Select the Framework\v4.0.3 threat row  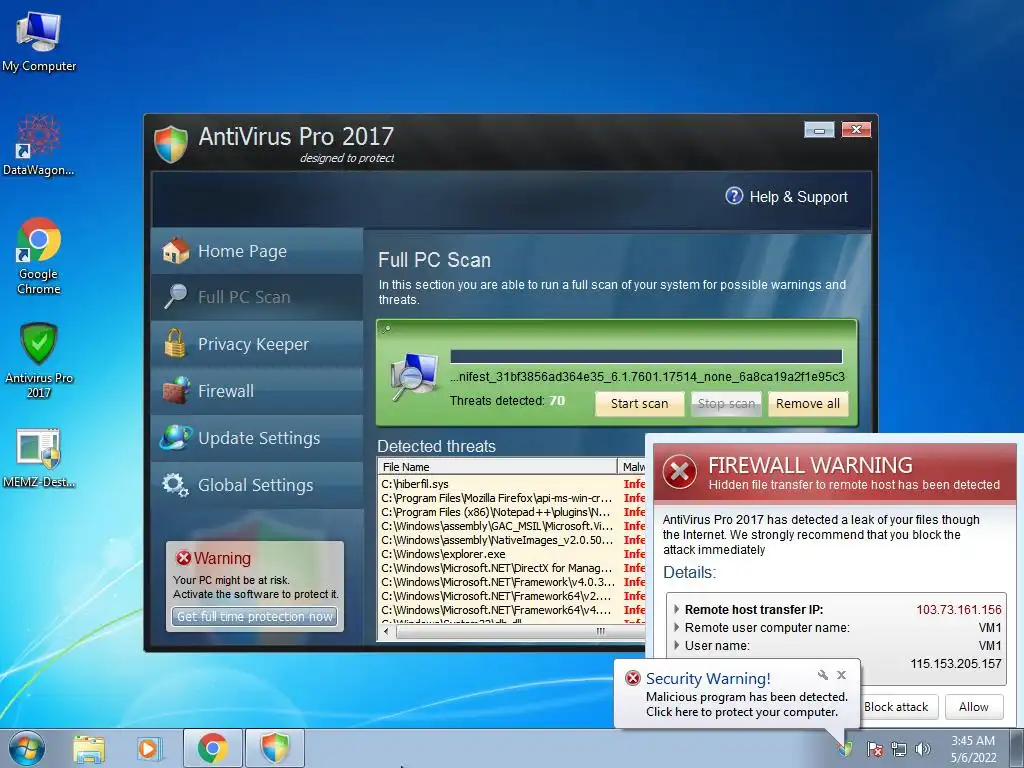point(512,582)
